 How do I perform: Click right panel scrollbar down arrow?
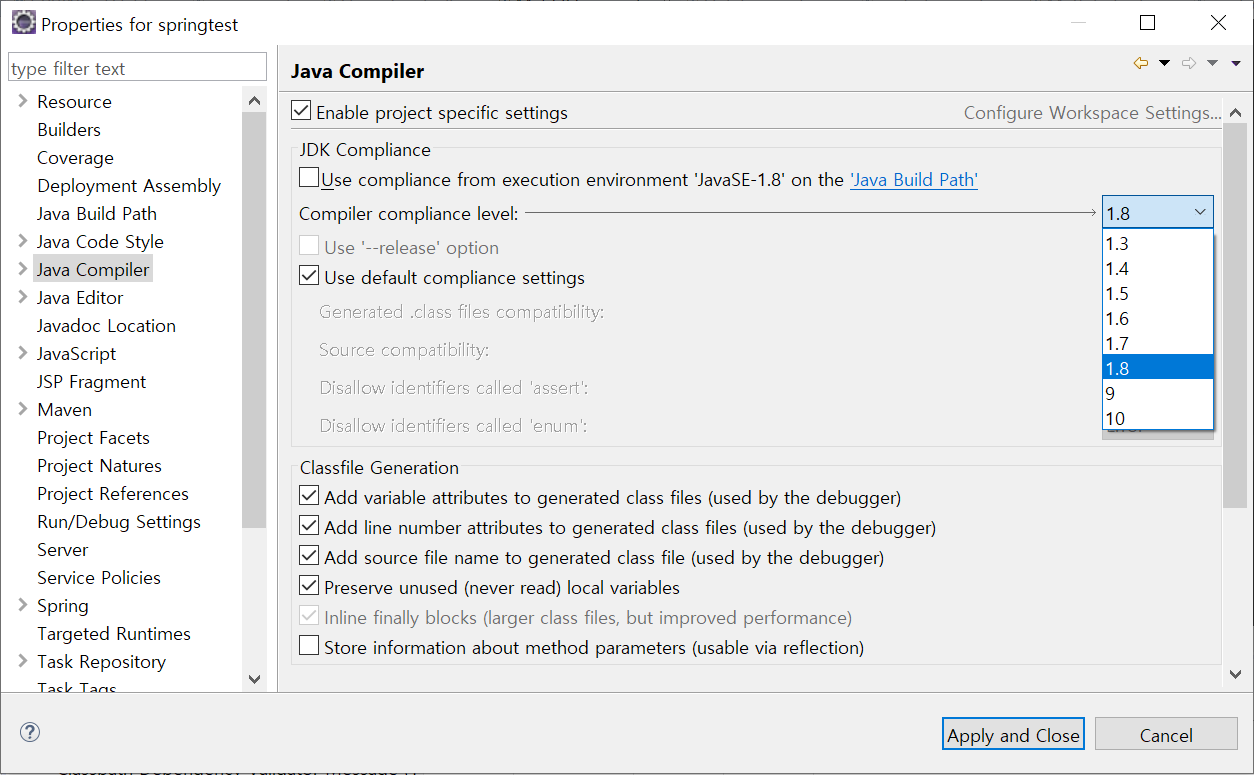click(1235, 675)
